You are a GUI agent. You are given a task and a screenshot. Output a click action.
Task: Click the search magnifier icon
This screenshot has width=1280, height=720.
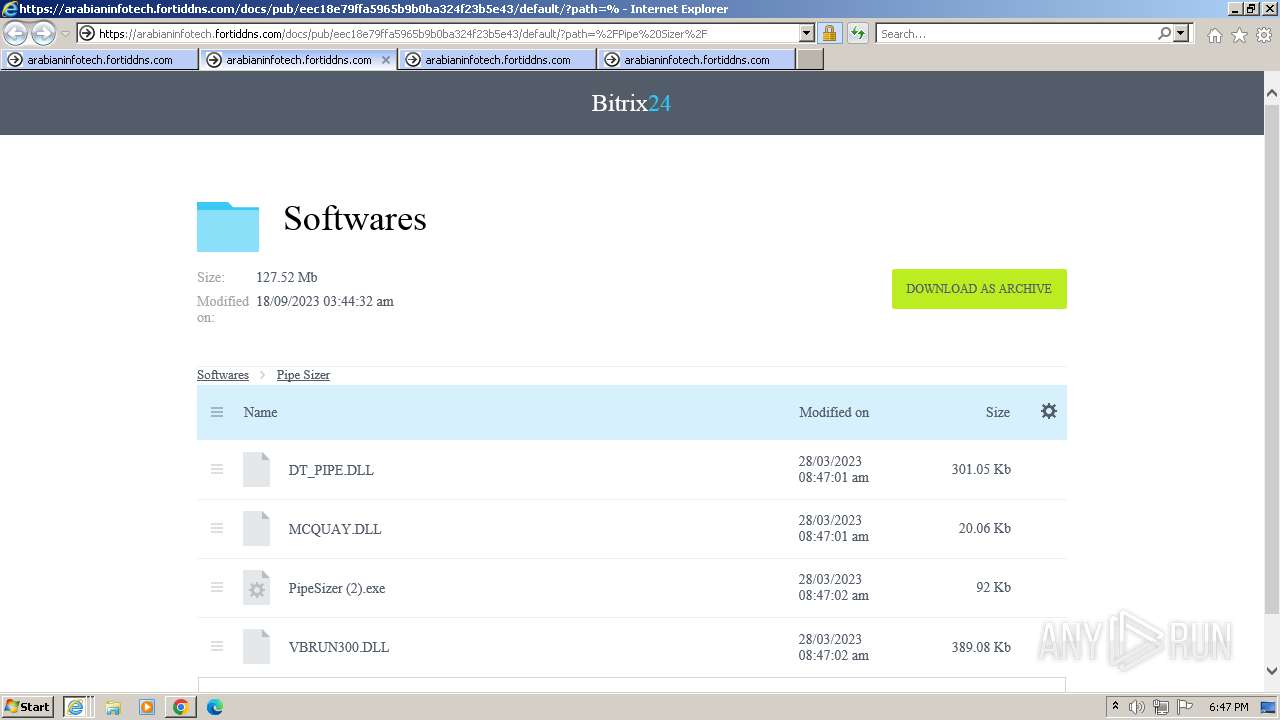click(x=1164, y=33)
